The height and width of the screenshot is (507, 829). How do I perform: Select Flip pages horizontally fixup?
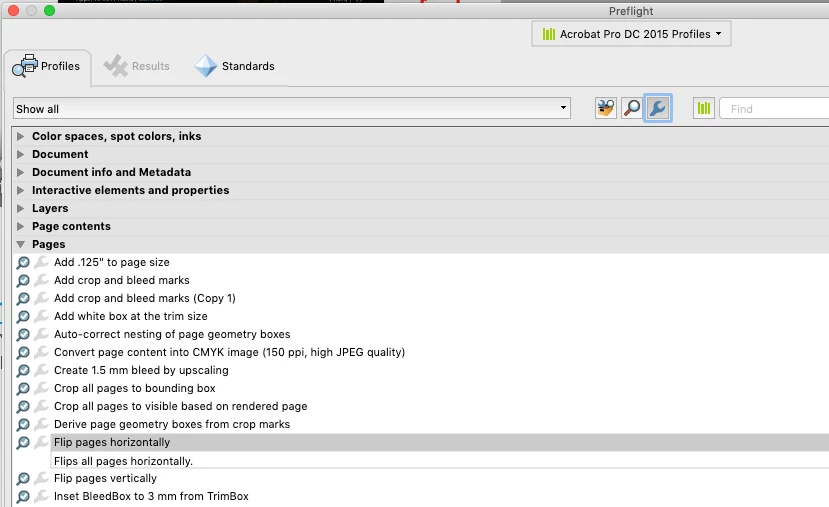[112, 442]
